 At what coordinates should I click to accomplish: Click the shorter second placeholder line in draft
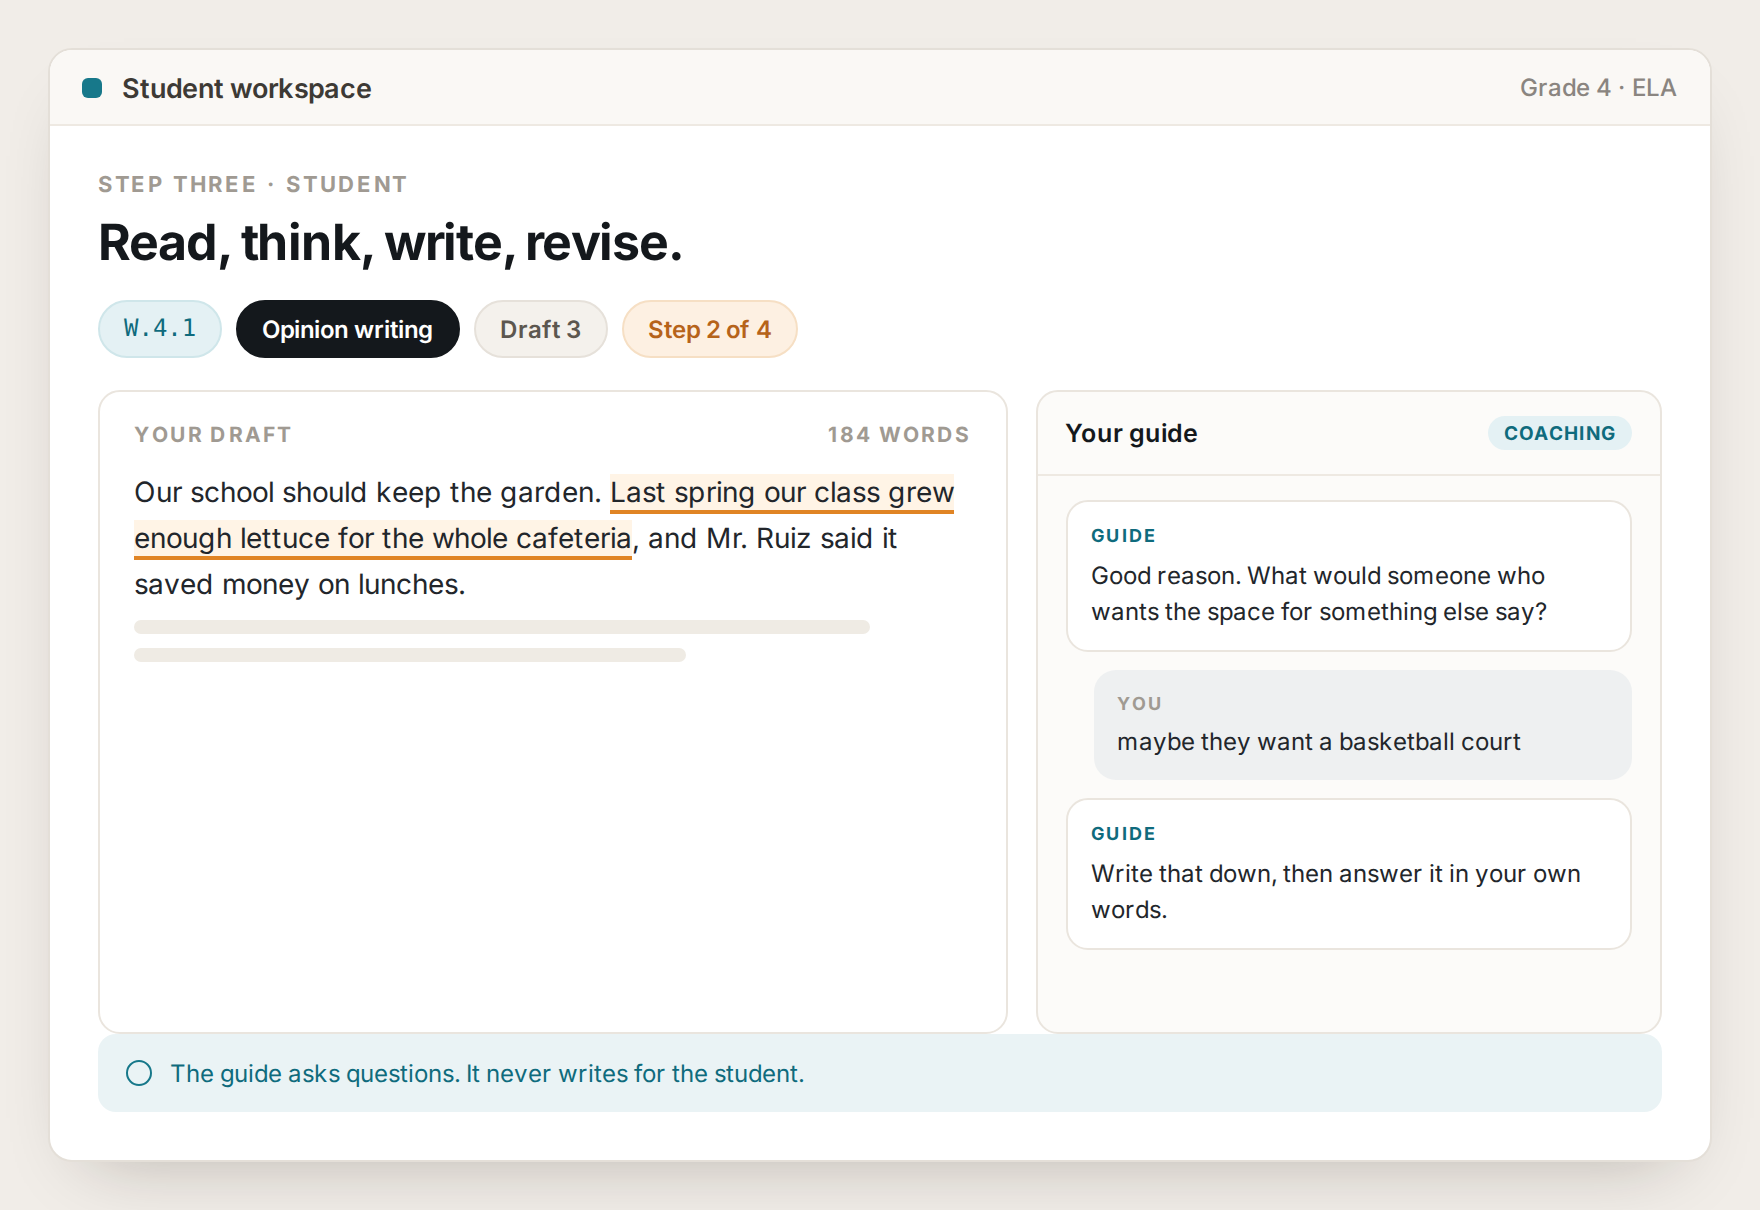(410, 655)
